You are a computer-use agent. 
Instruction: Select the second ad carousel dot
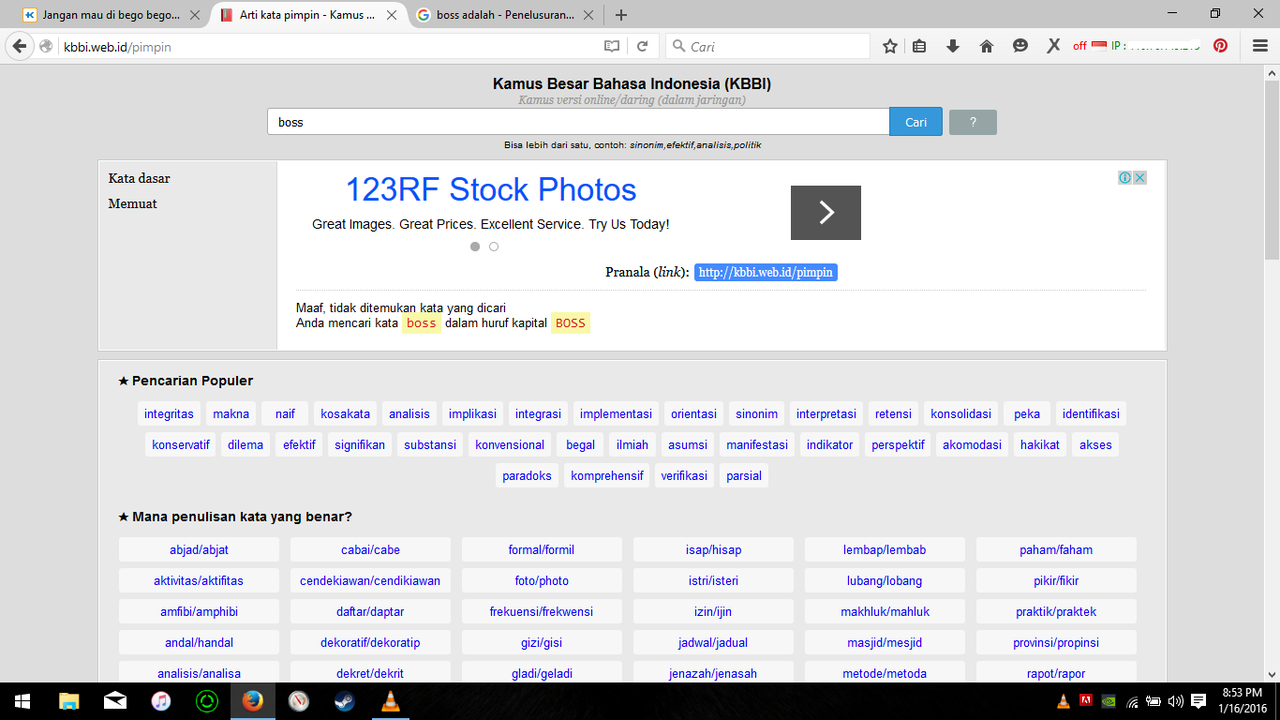coord(494,246)
